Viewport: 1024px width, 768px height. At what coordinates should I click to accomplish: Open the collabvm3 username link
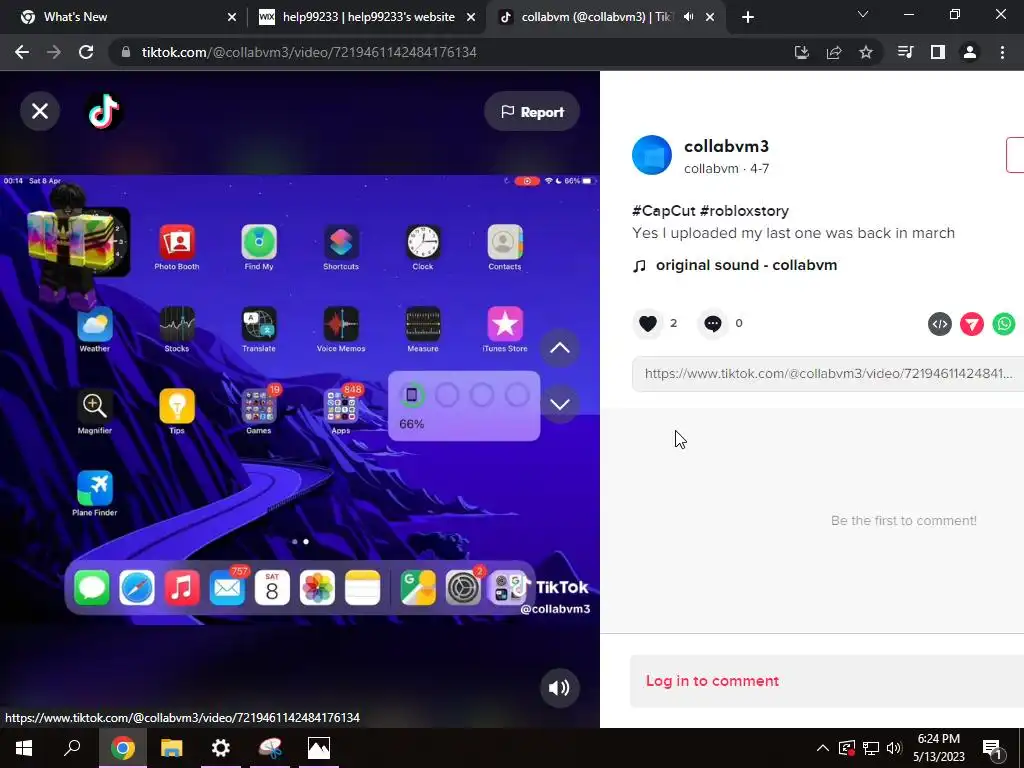pyautogui.click(x=726, y=146)
